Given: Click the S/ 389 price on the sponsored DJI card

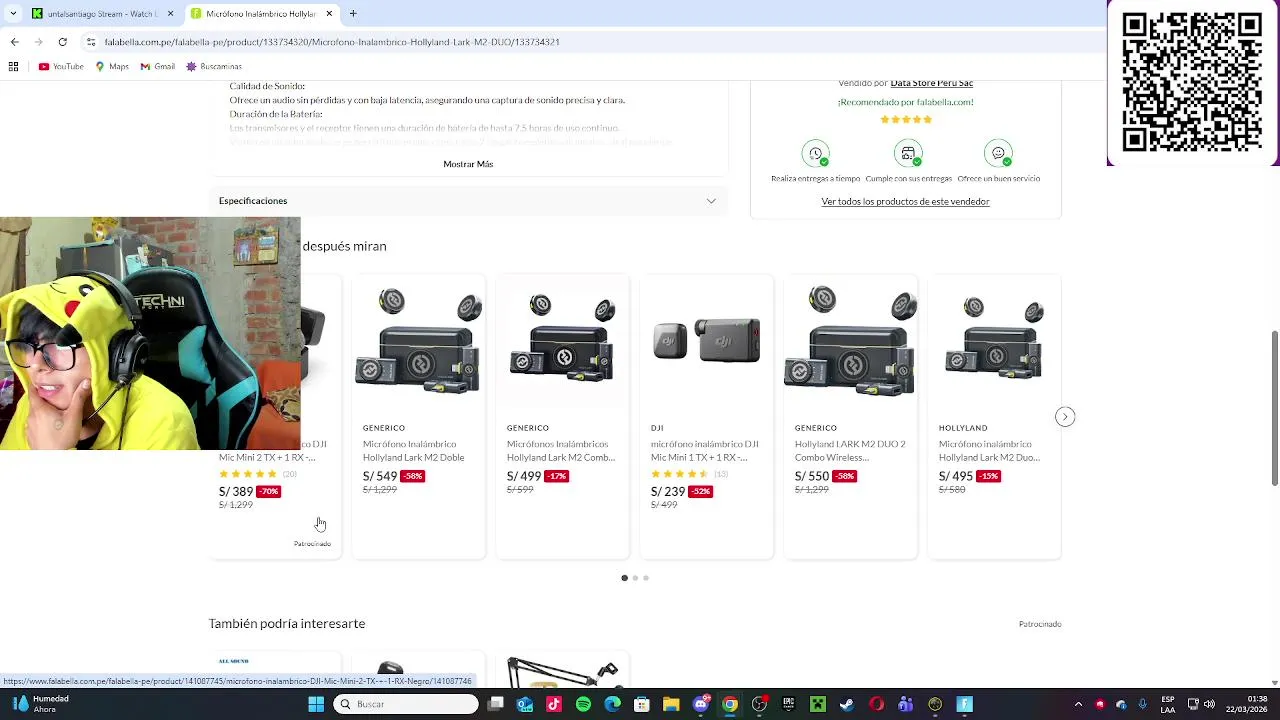Looking at the screenshot, I should click(x=236, y=492).
